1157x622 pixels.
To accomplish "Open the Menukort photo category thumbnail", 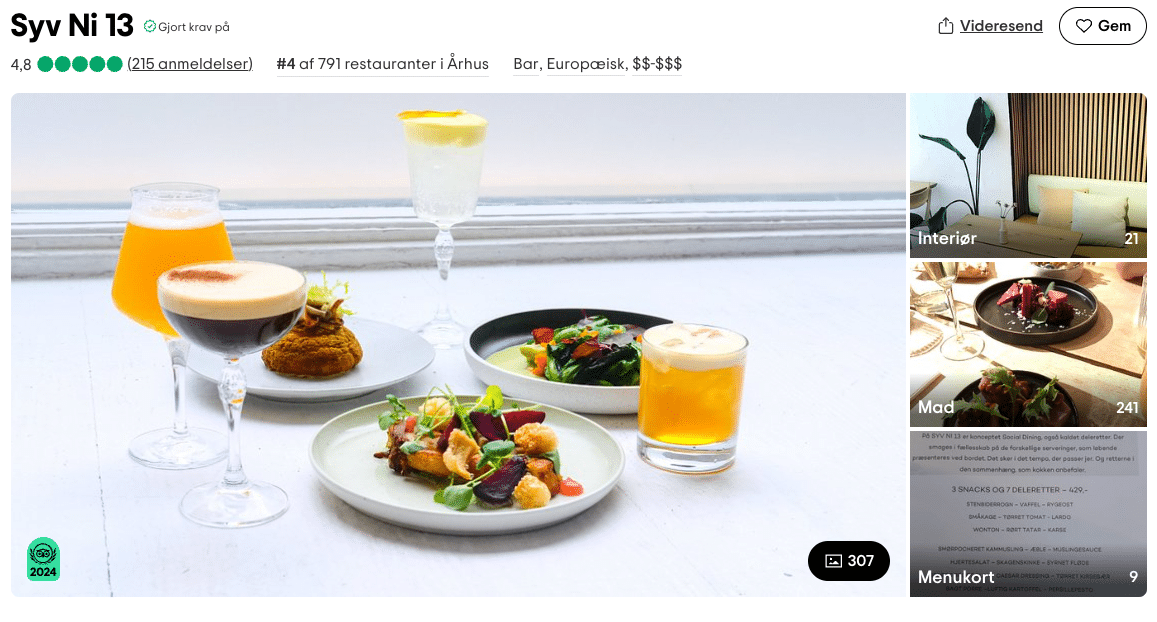I will 1028,514.
